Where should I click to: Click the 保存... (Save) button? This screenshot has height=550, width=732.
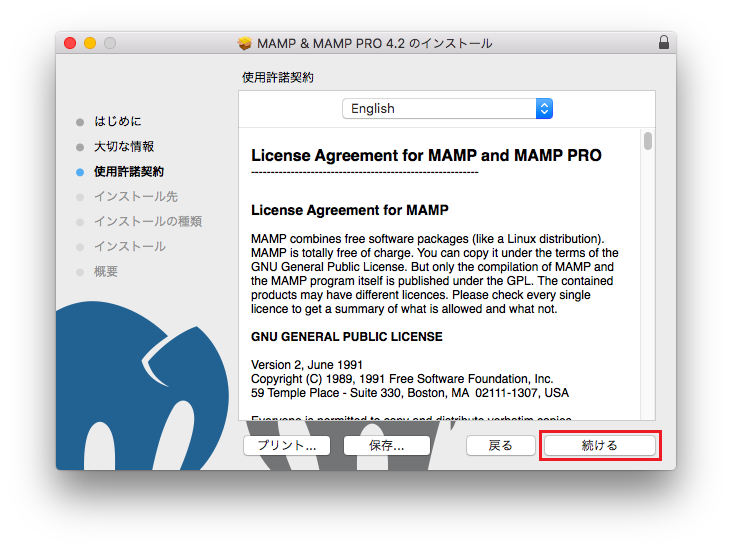(387, 445)
